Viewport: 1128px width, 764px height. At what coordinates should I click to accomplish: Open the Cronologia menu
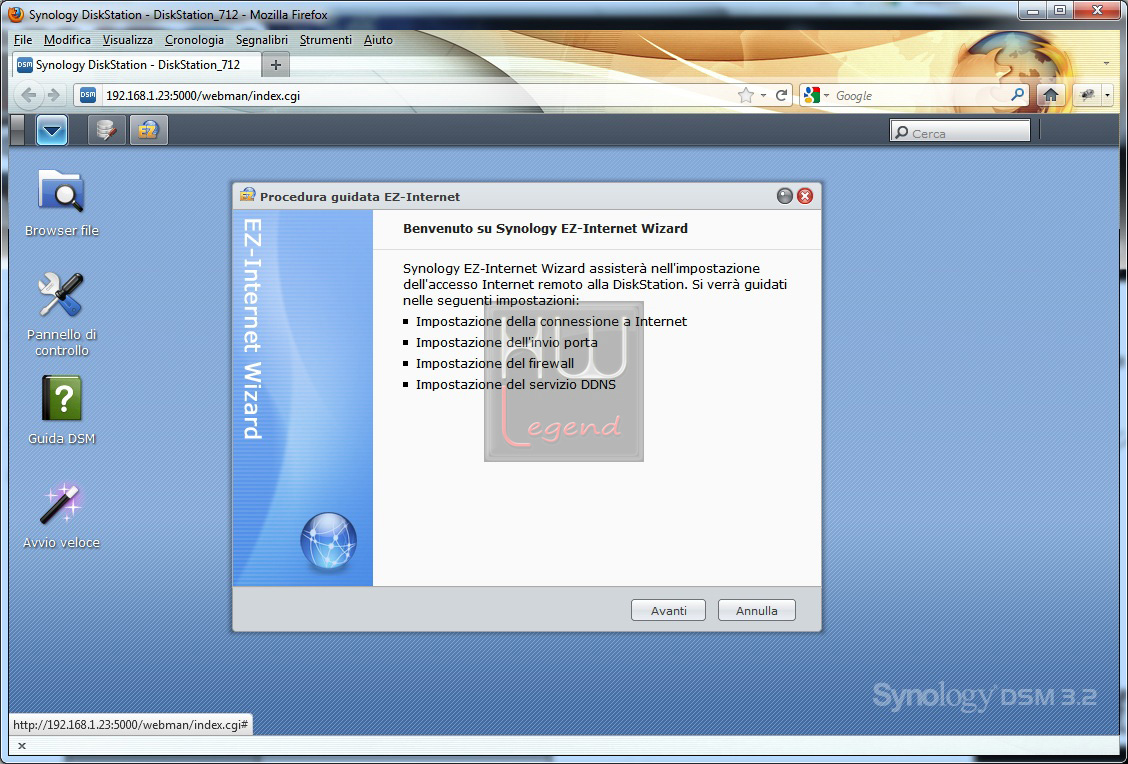click(194, 40)
